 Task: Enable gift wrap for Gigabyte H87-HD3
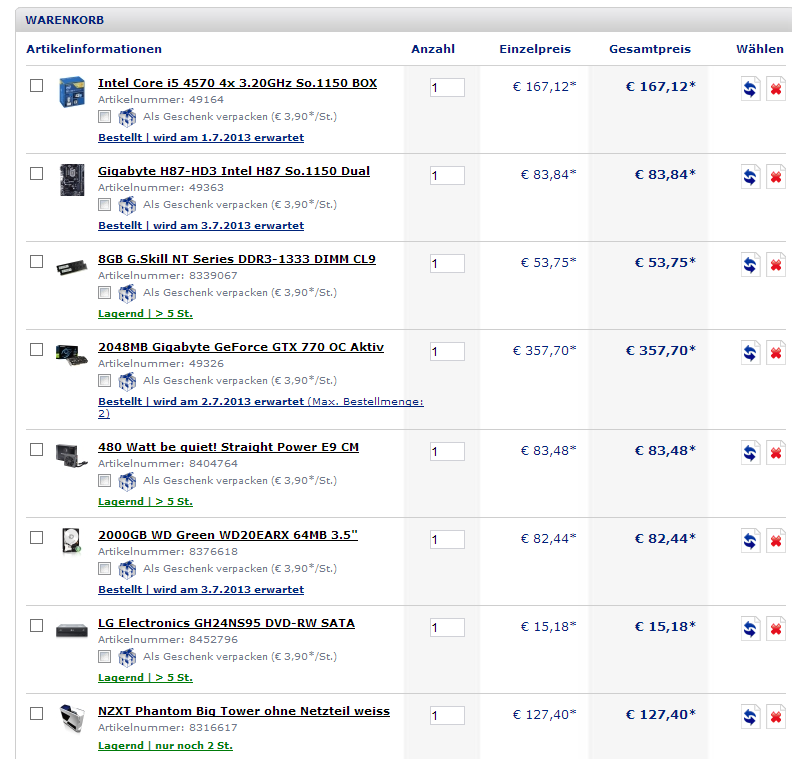pyautogui.click(x=105, y=205)
